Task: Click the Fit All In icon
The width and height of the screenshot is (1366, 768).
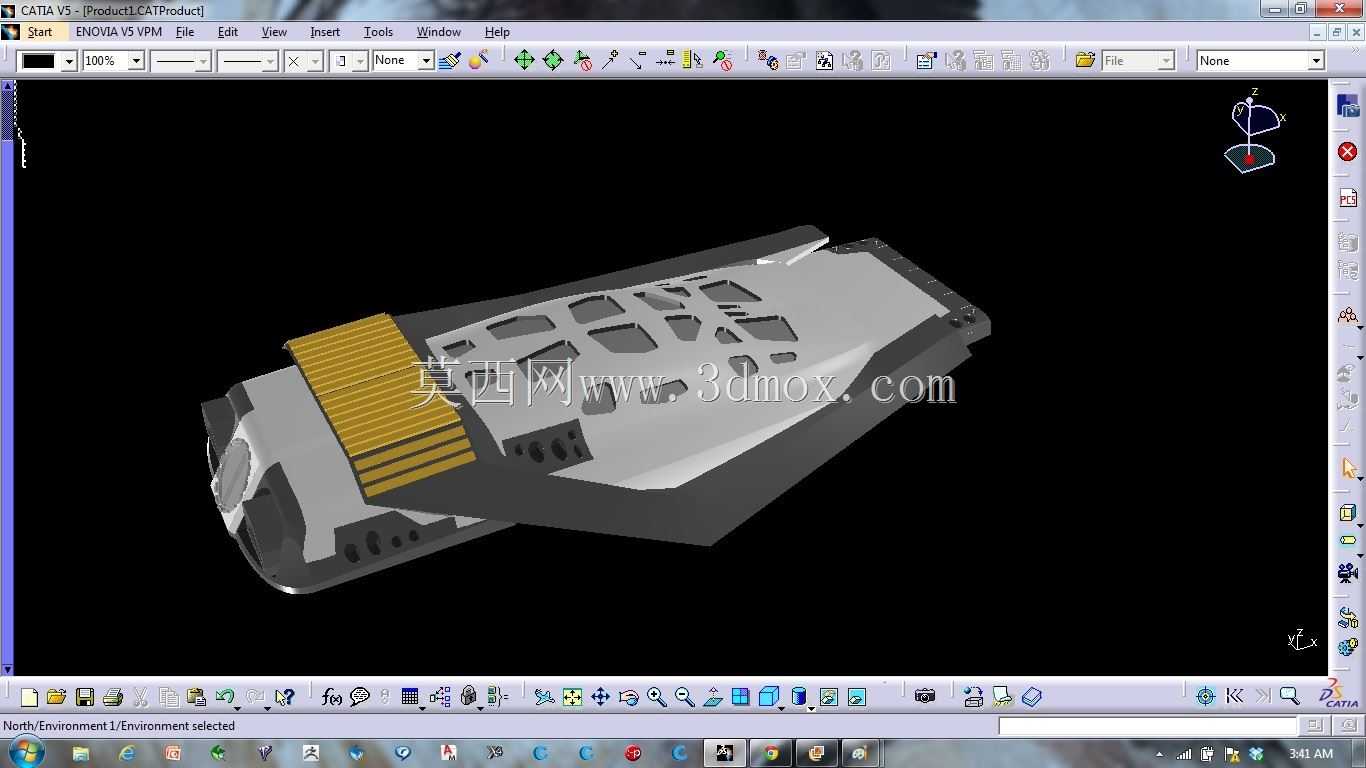Action: click(572, 697)
